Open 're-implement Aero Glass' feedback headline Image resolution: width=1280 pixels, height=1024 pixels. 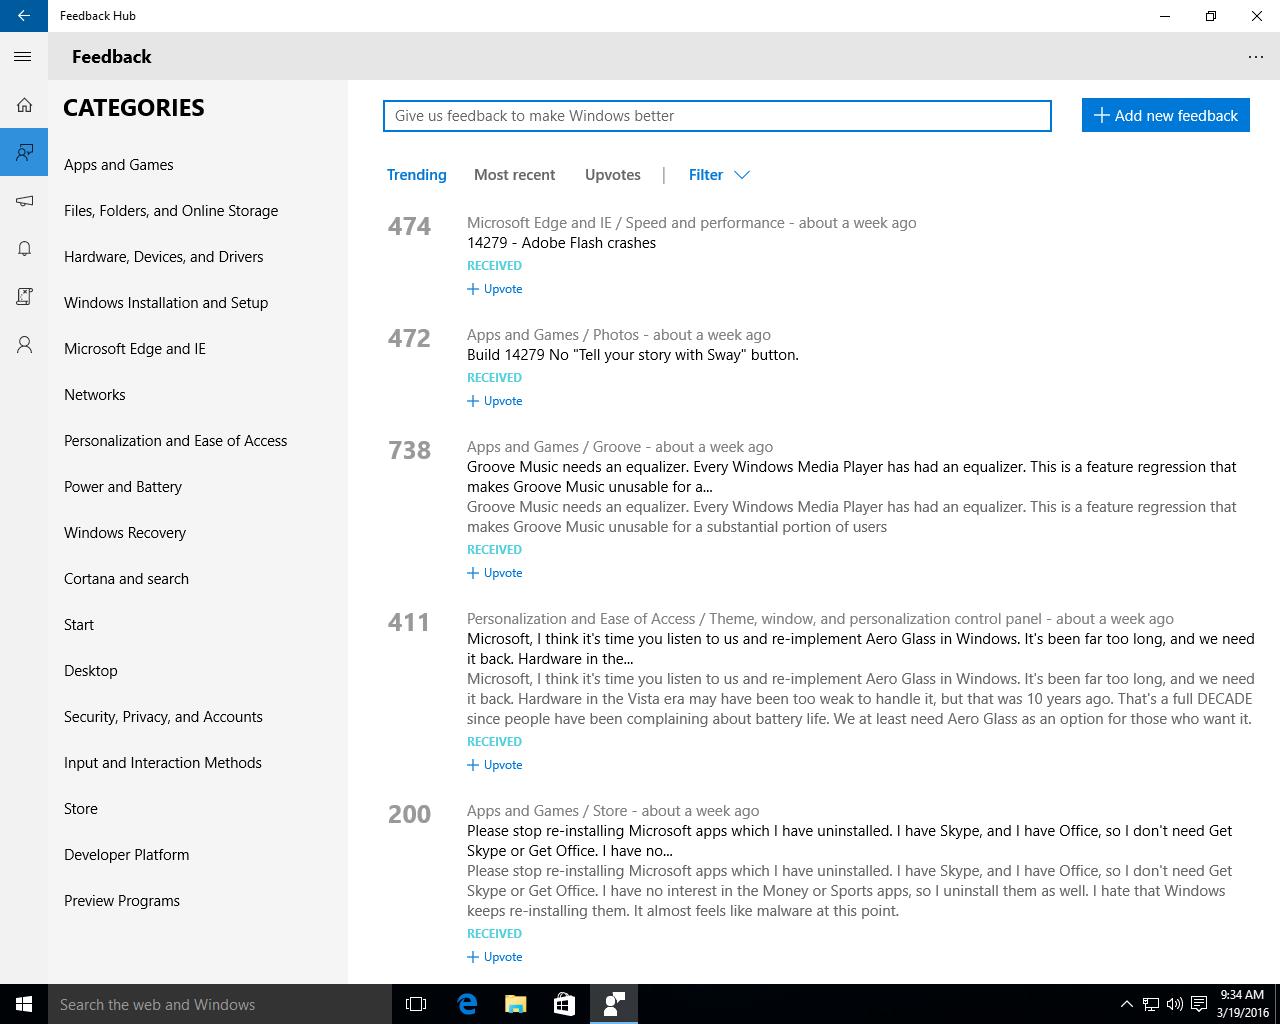pyautogui.click(x=860, y=649)
